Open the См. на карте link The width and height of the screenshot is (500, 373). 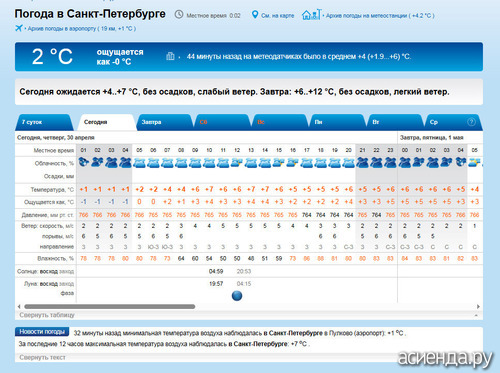(x=277, y=15)
